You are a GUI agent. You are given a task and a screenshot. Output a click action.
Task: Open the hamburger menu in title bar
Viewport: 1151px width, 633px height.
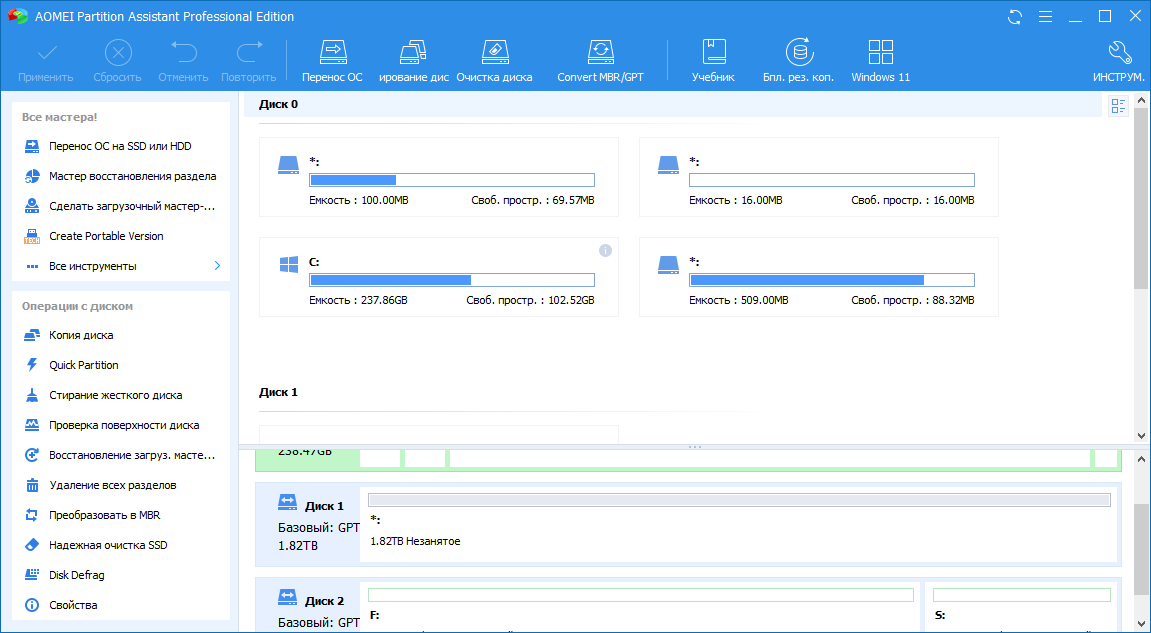(1045, 16)
